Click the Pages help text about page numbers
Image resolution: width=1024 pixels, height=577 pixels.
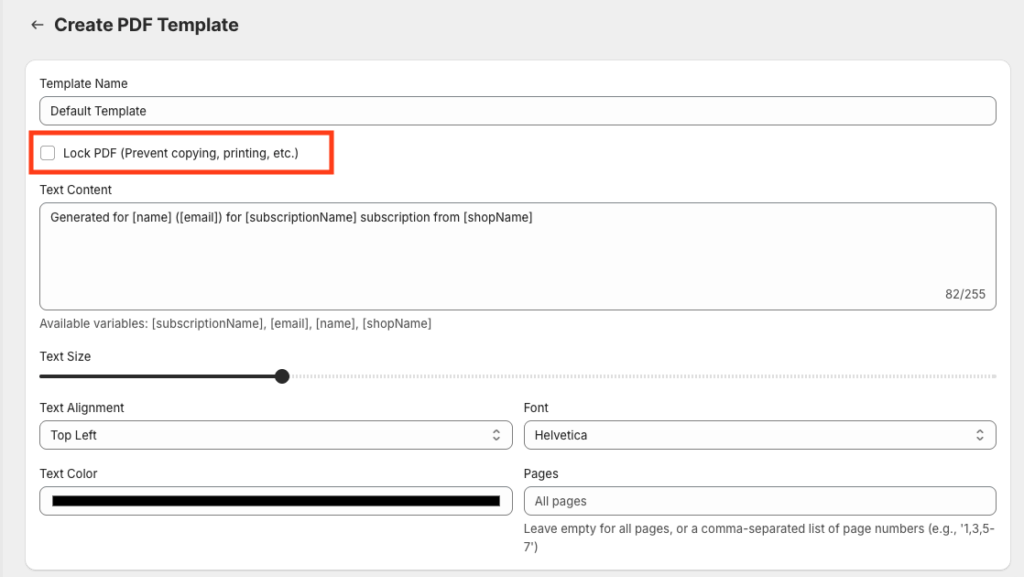point(759,537)
